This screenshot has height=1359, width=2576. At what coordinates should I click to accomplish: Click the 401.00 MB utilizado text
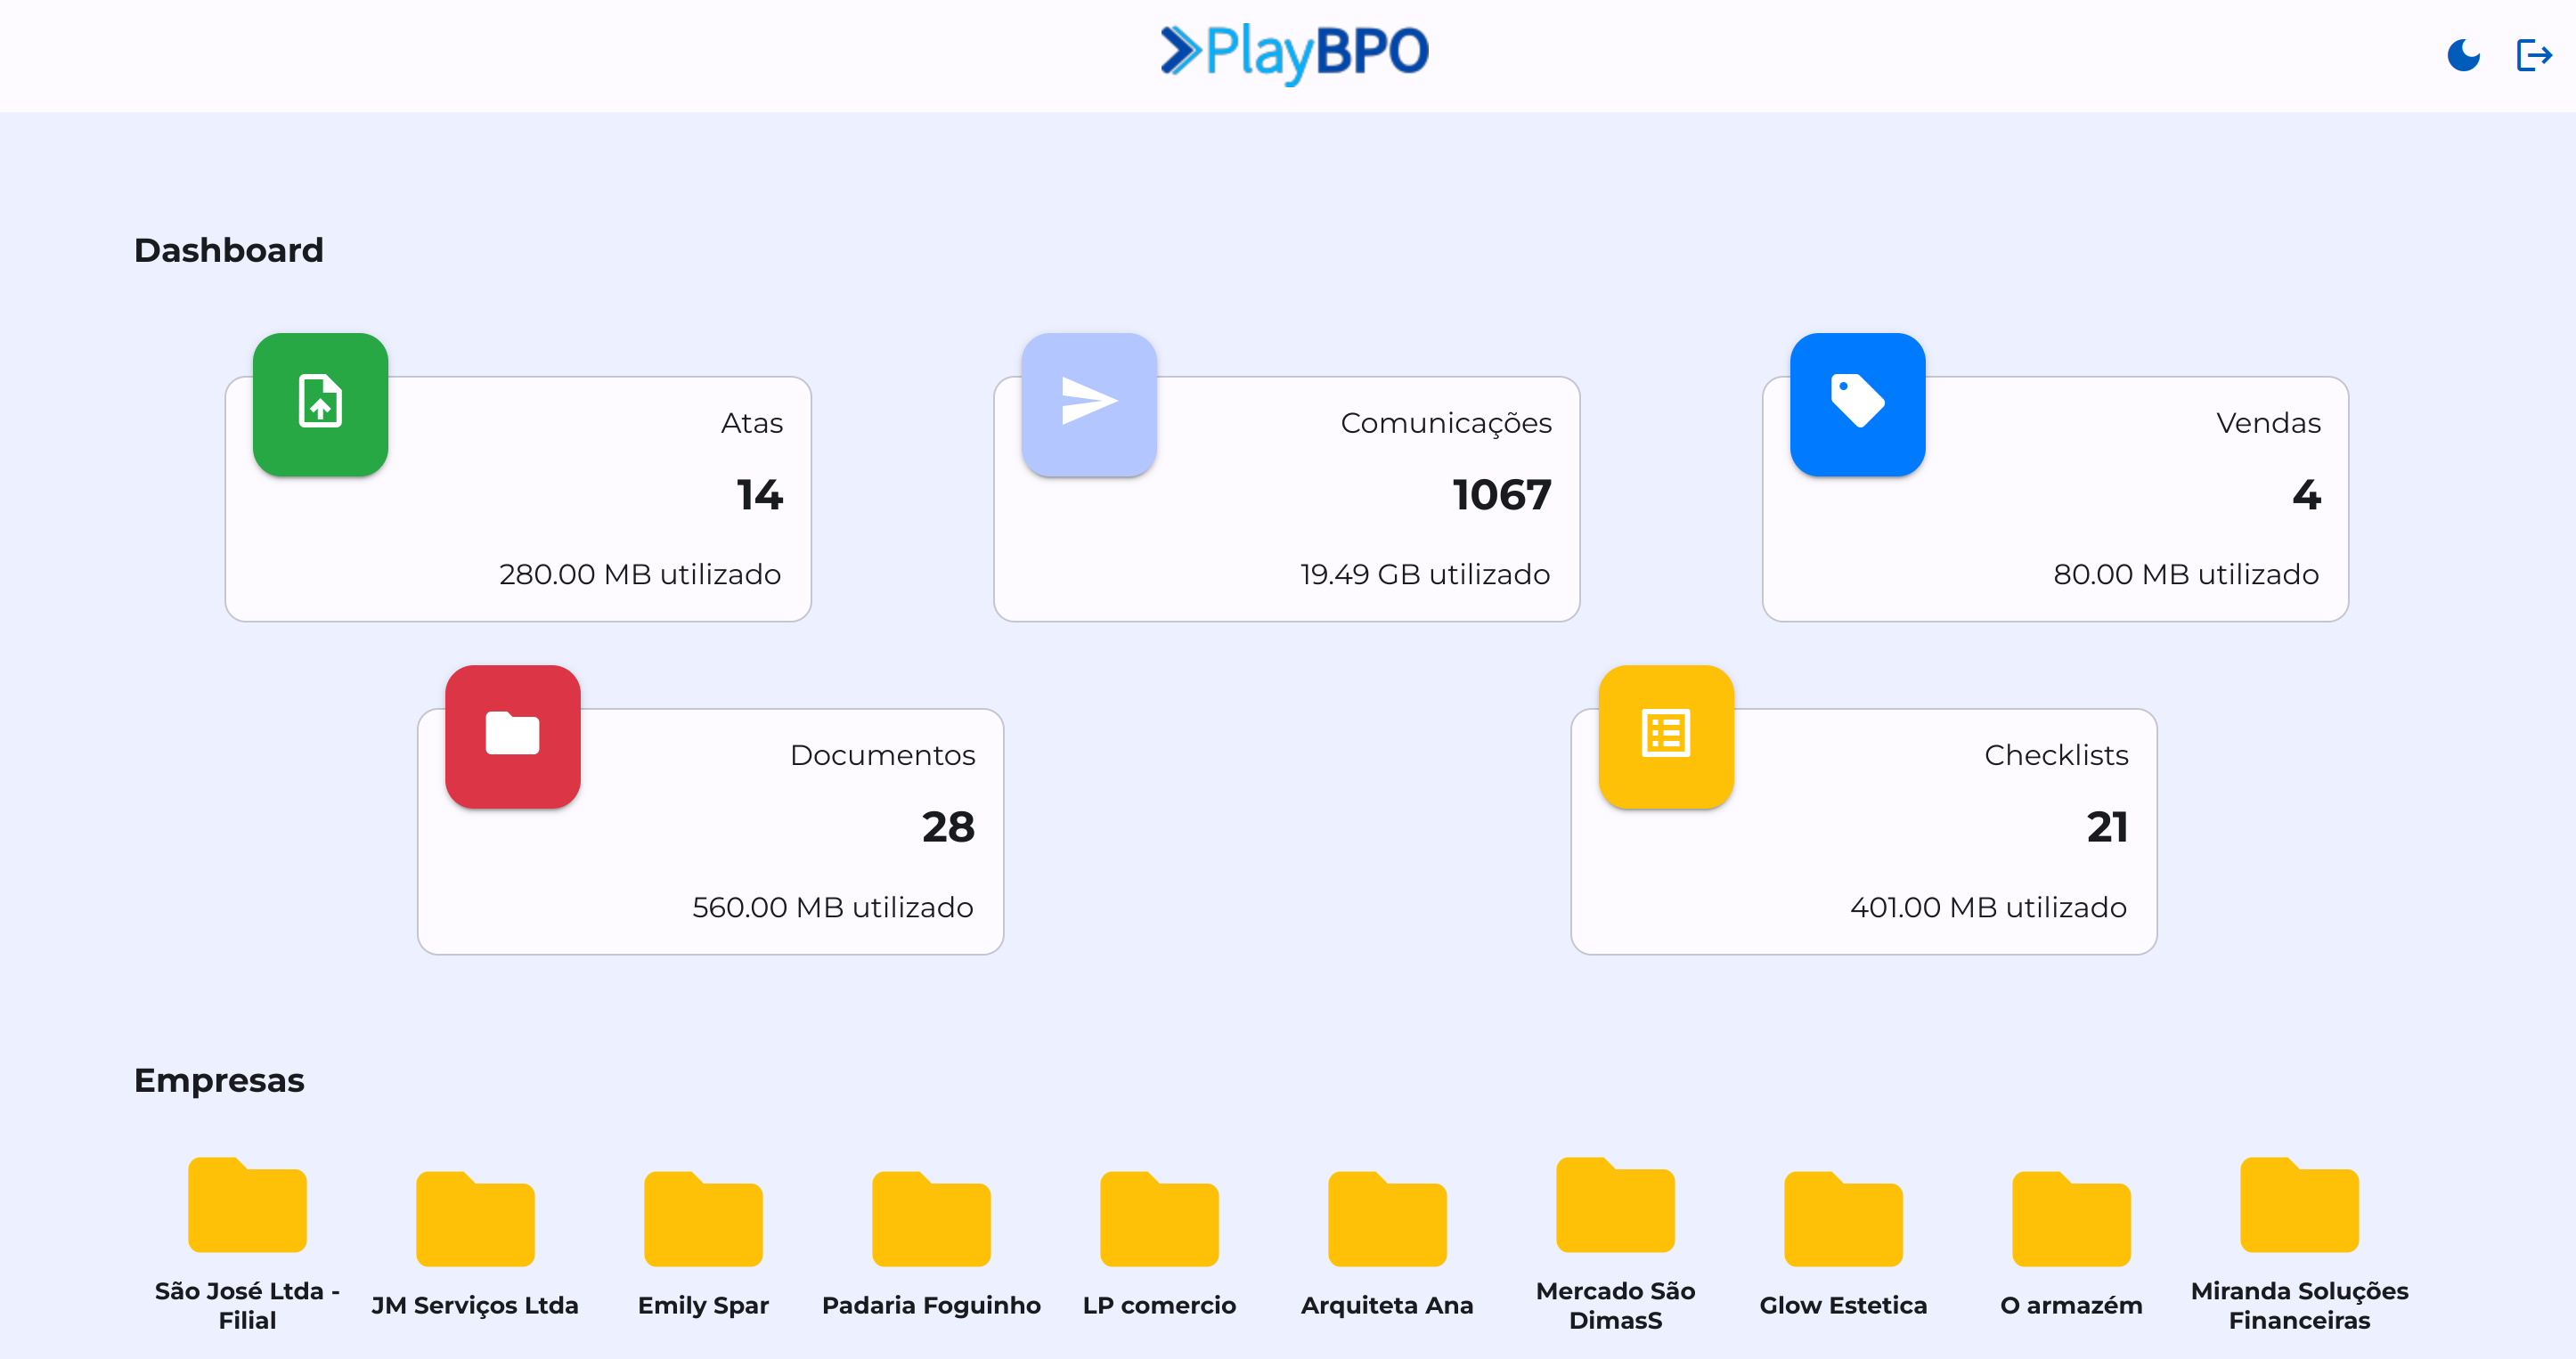tap(1988, 907)
